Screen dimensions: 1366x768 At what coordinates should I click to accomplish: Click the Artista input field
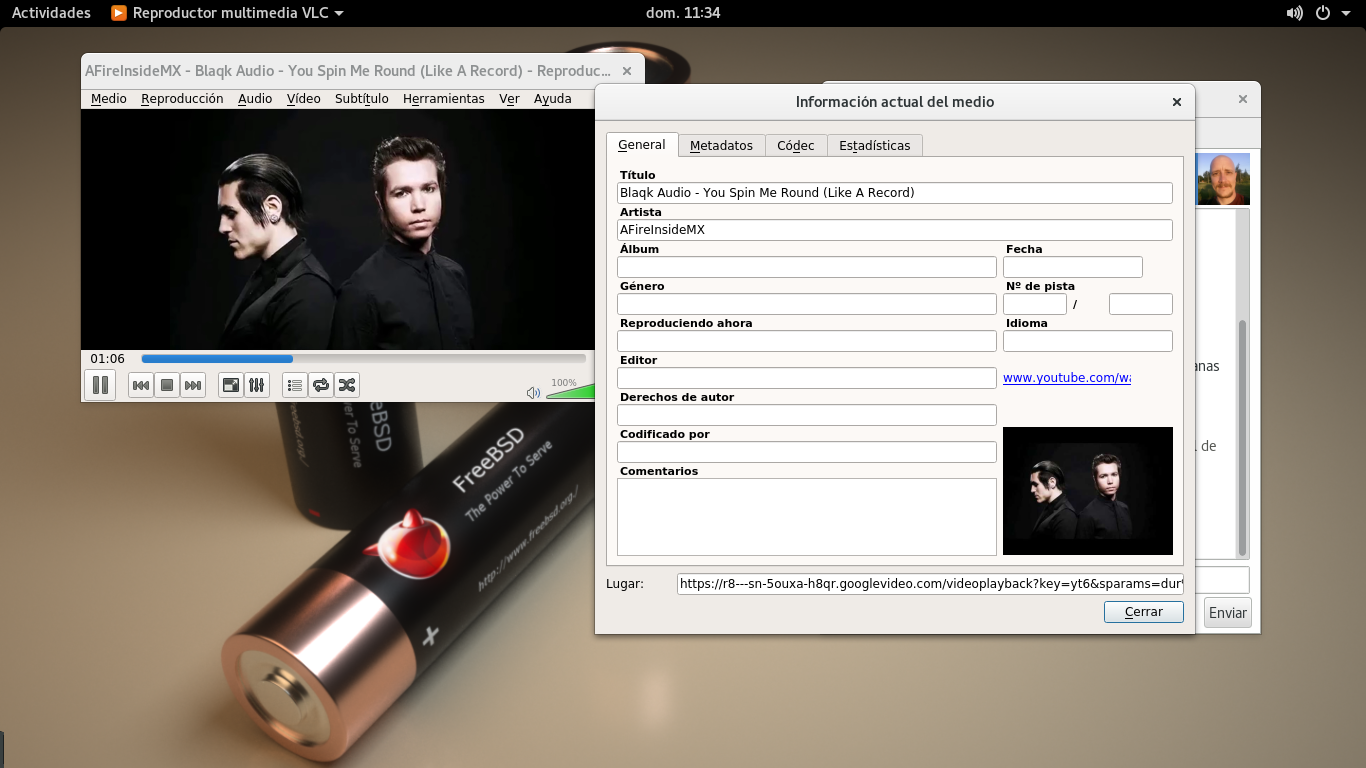pyautogui.click(x=895, y=229)
